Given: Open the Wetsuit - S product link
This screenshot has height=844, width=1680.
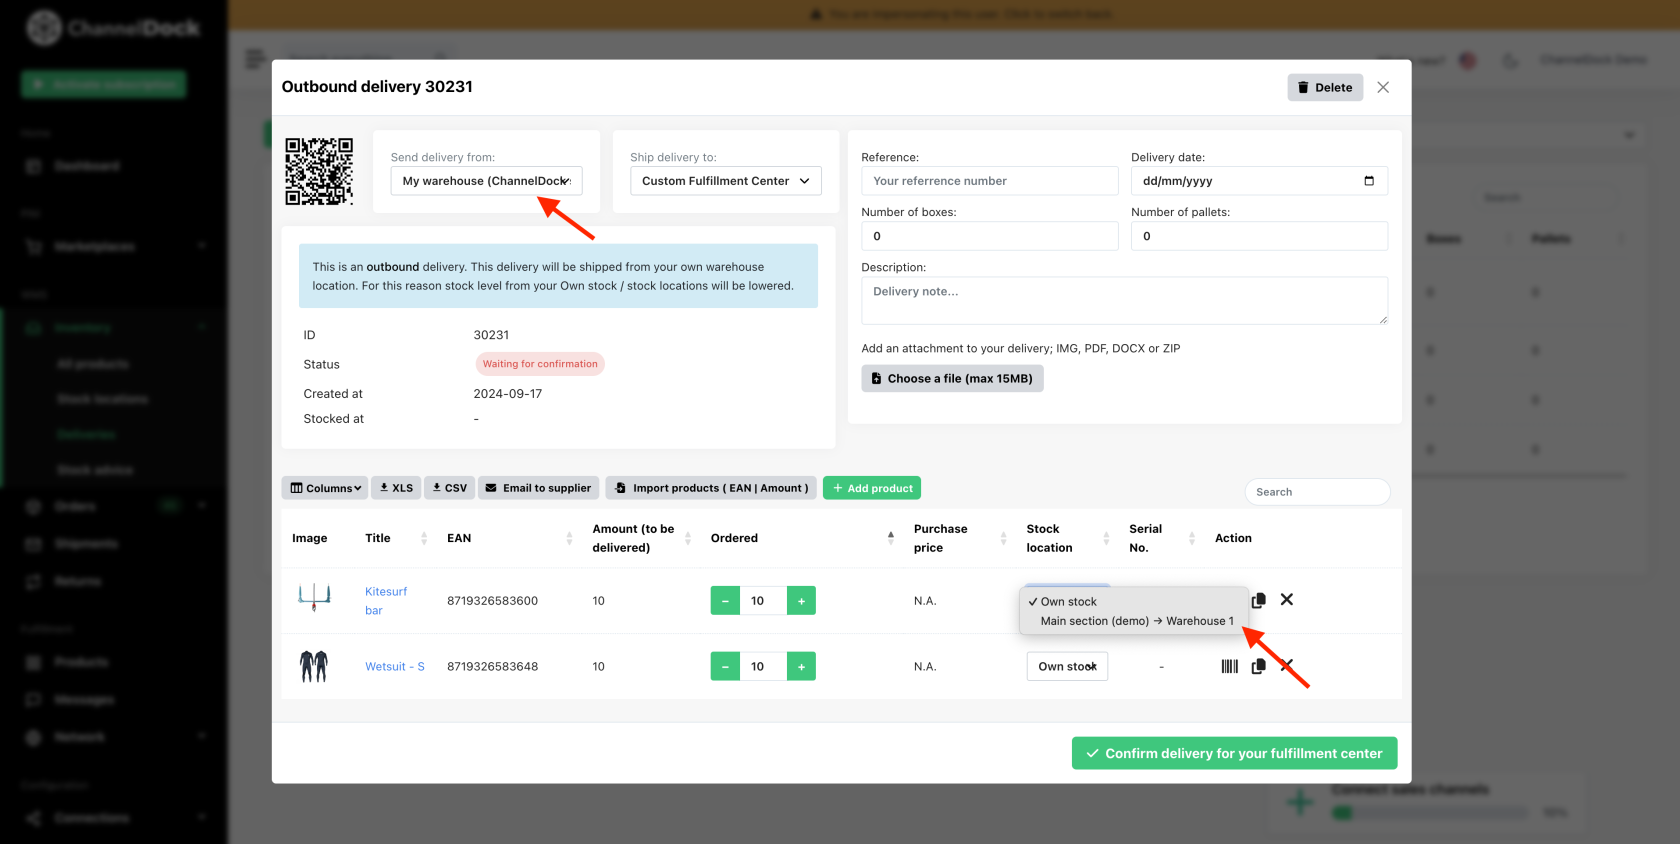Looking at the screenshot, I should 395,666.
